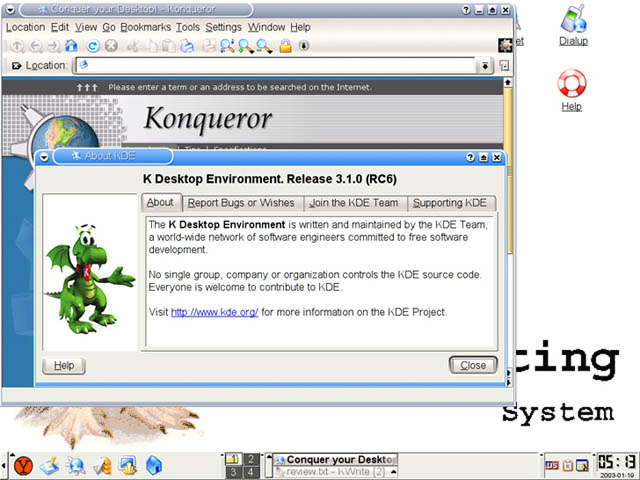Launch the Konqueror globe icon in the panel
The width and height of the screenshot is (640, 480).
point(76,465)
